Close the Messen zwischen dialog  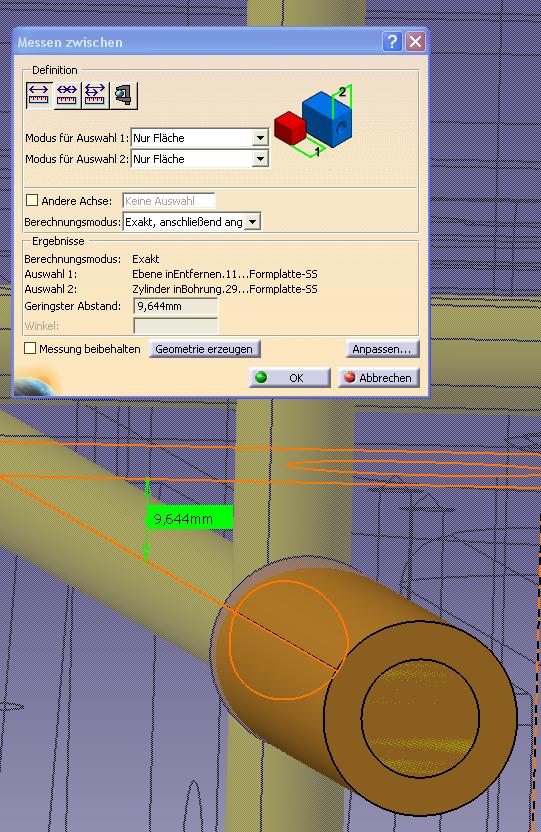coord(415,42)
